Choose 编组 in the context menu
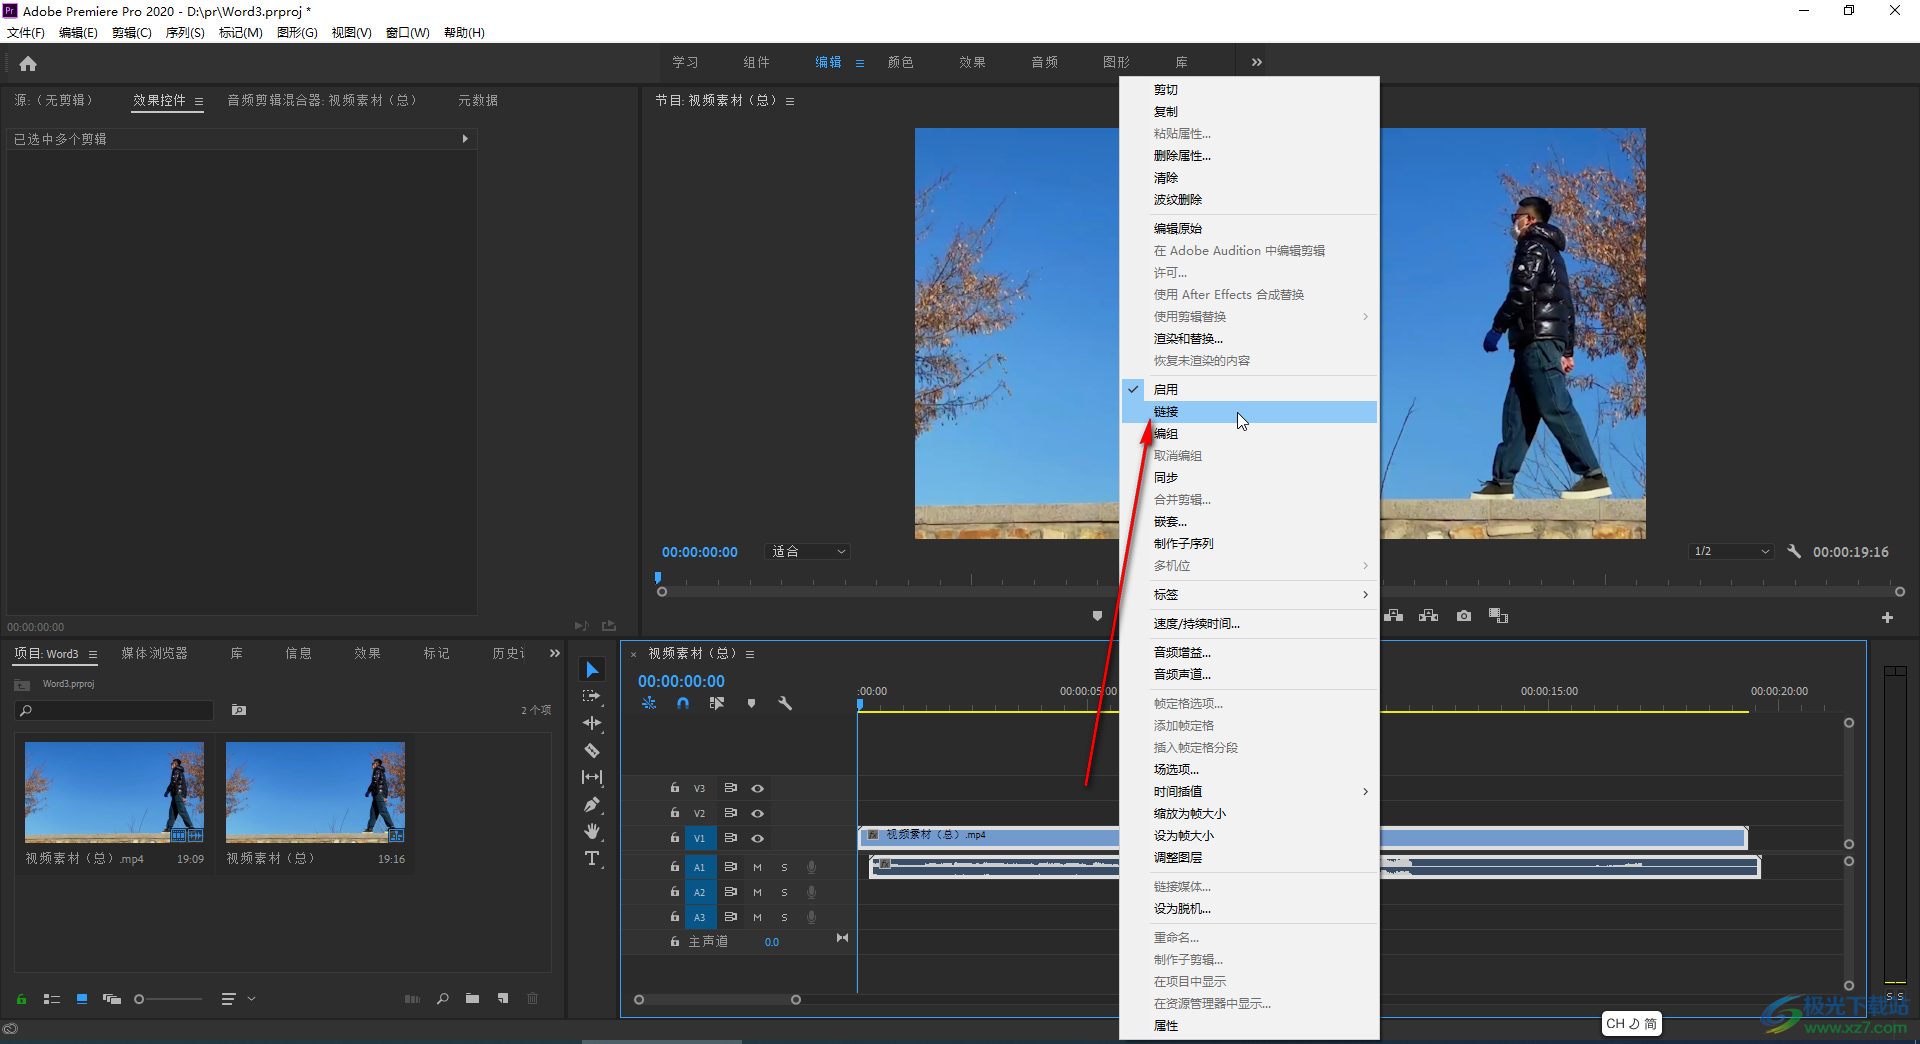This screenshot has height=1044, width=1920. click(1249, 433)
